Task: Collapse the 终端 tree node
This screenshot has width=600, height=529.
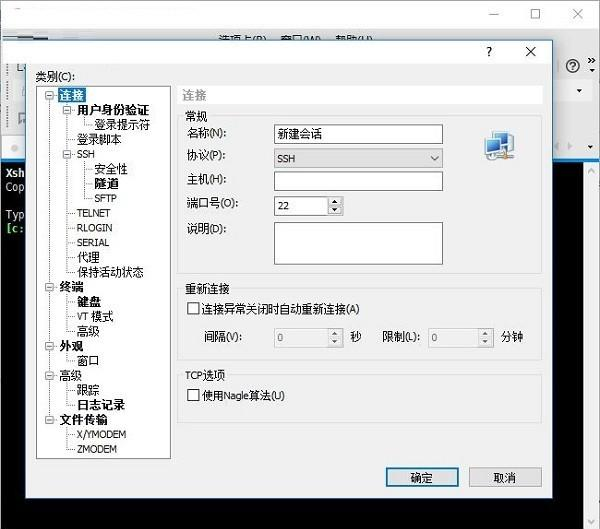Action: point(49,287)
